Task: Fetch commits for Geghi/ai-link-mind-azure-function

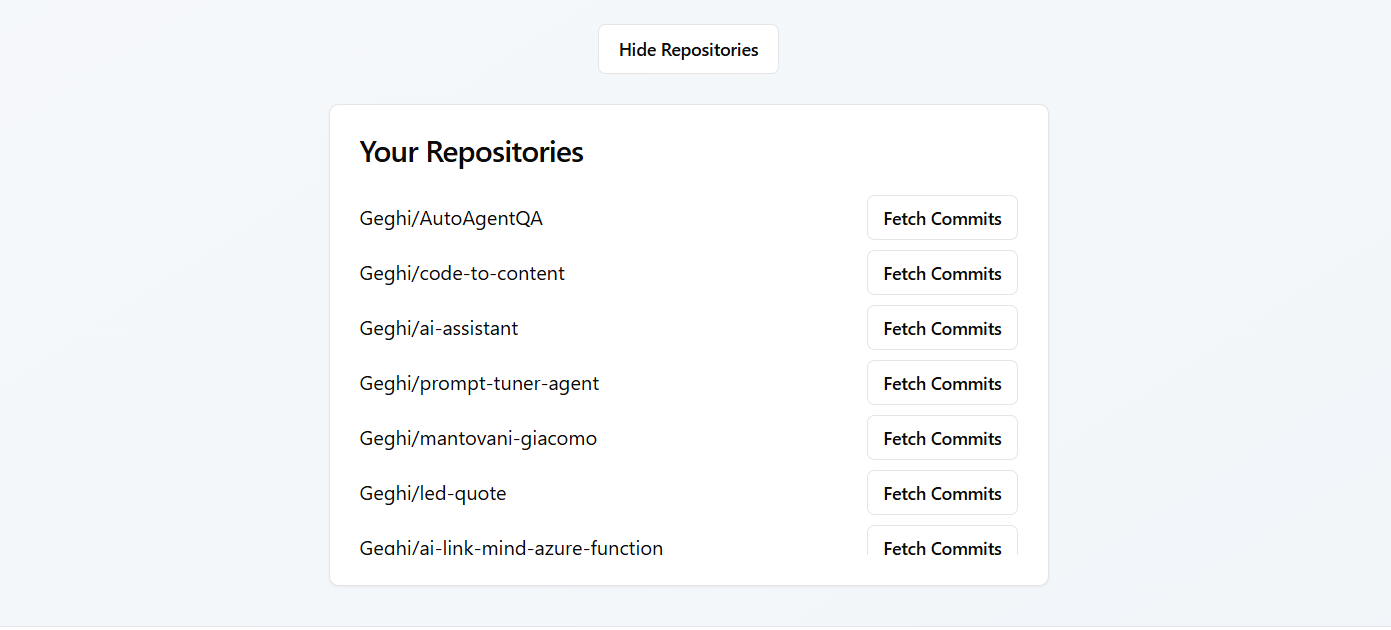Action: 942,545
